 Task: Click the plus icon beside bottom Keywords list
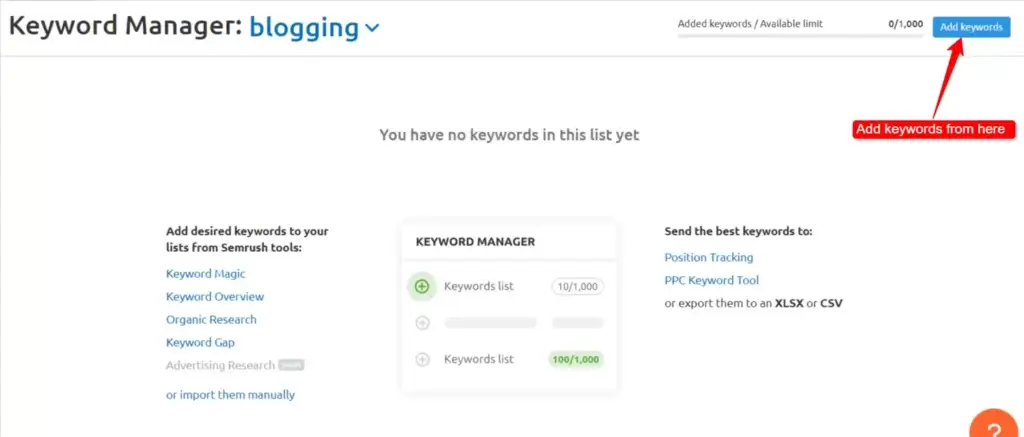pyautogui.click(x=422, y=359)
